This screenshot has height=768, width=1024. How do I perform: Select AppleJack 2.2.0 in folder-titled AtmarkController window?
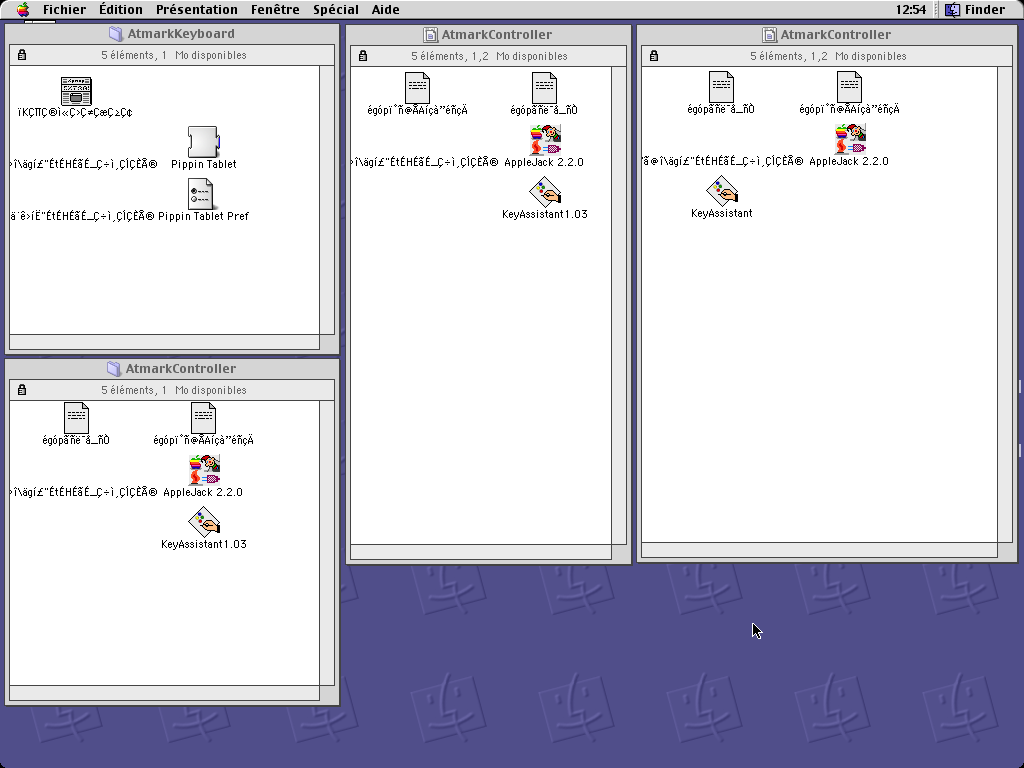(x=204, y=470)
